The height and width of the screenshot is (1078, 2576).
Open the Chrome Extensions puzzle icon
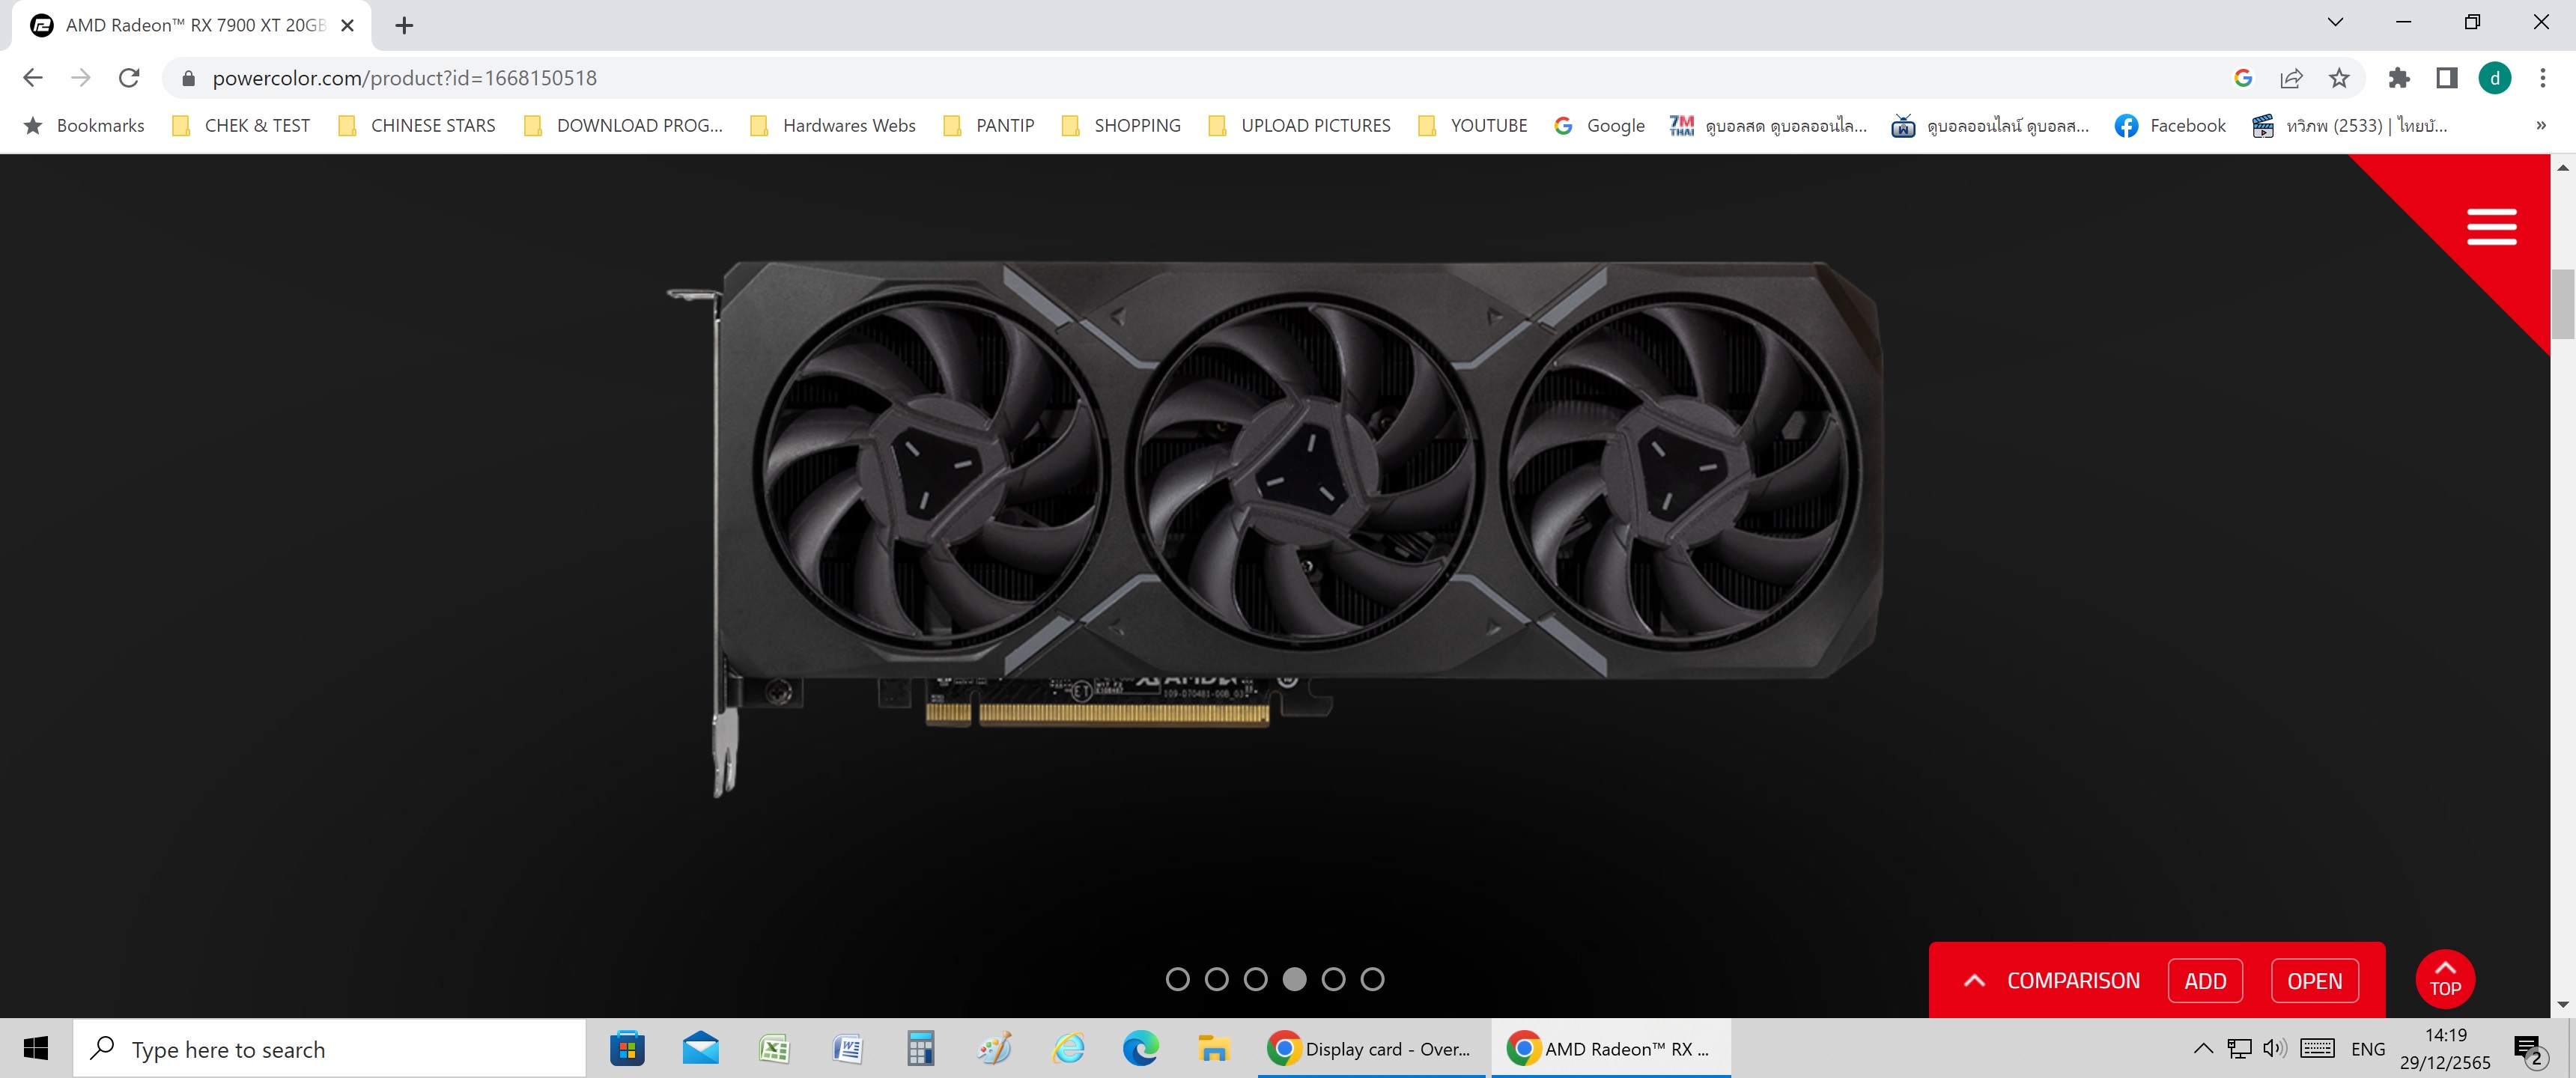coord(2398,78)
